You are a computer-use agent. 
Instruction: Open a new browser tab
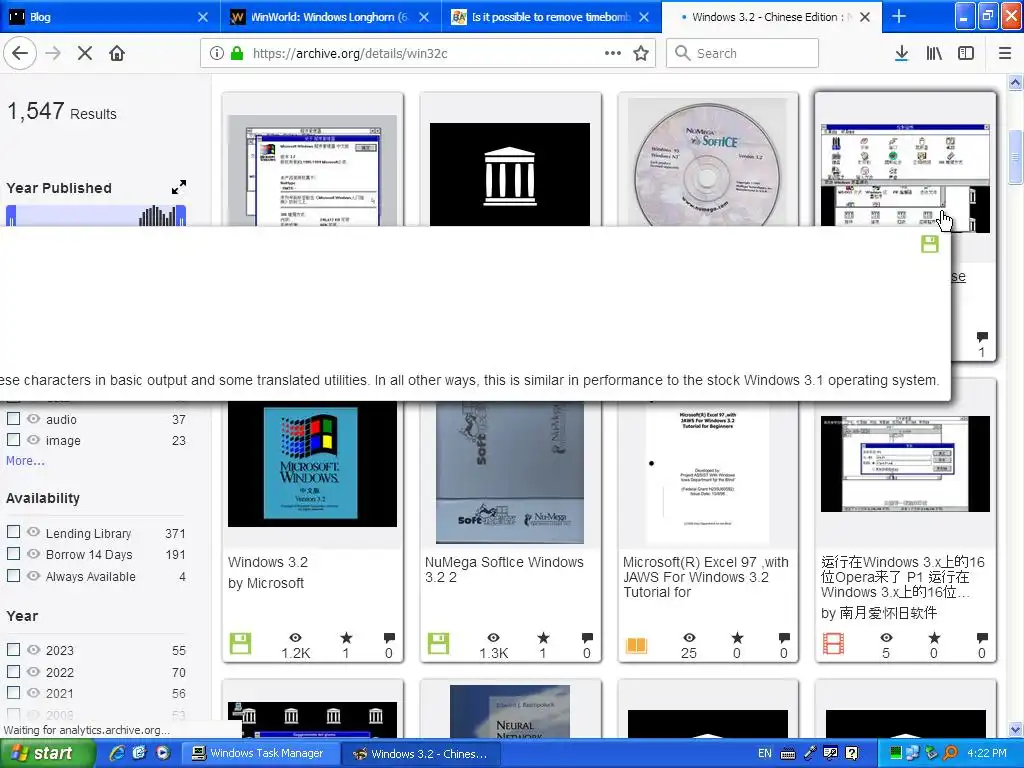(x=899, y=17)
